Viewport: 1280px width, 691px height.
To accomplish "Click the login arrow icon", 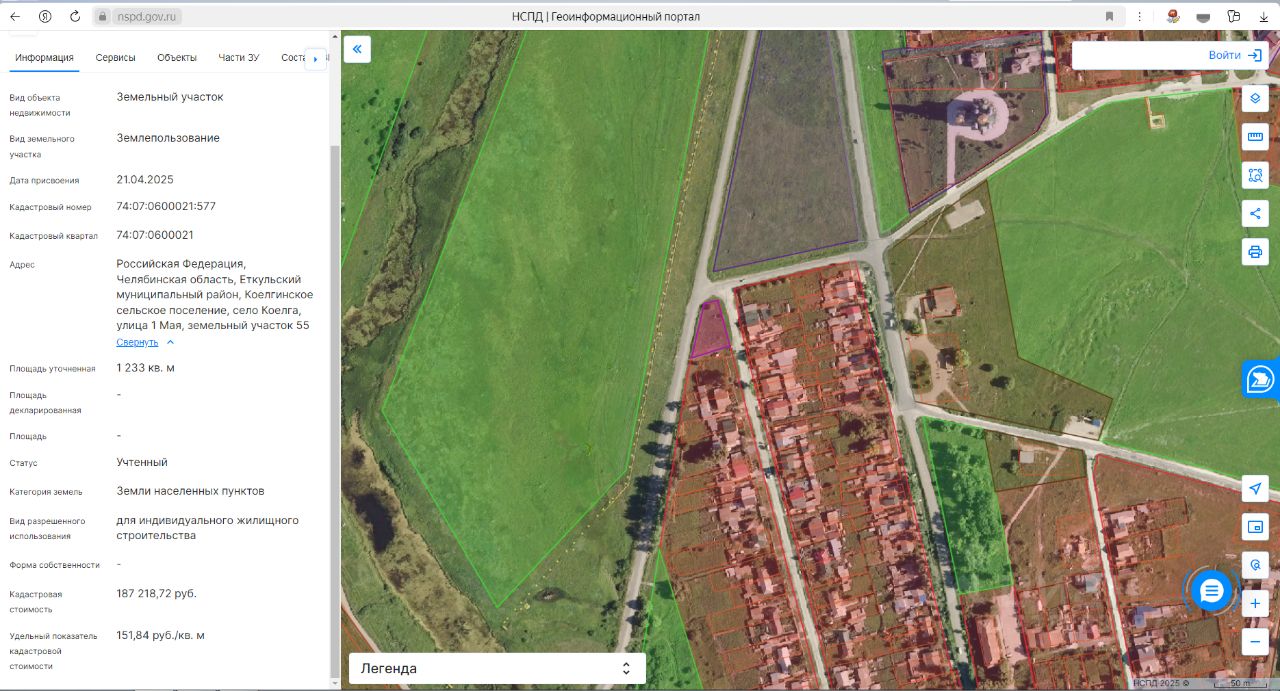I will (1254, 55).
